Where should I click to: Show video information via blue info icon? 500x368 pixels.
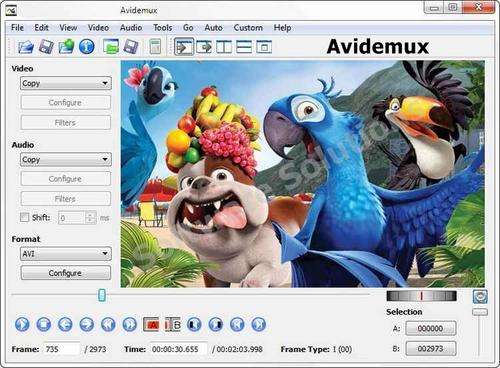(x=87, y=47)
